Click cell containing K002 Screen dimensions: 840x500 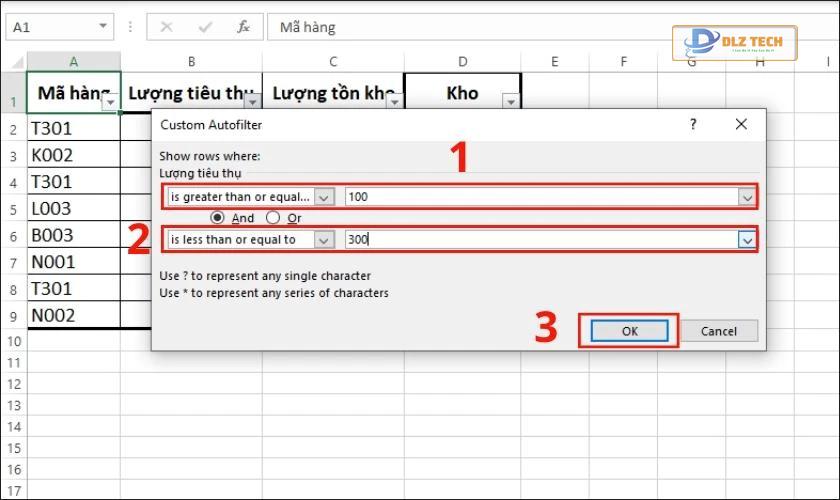tap(74, 155)
